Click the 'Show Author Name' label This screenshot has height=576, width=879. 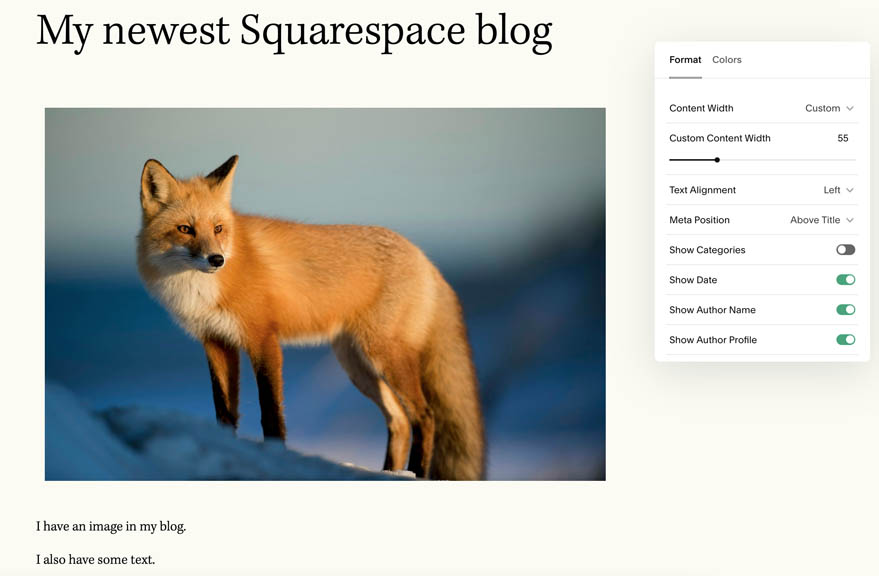click(712, 310)
